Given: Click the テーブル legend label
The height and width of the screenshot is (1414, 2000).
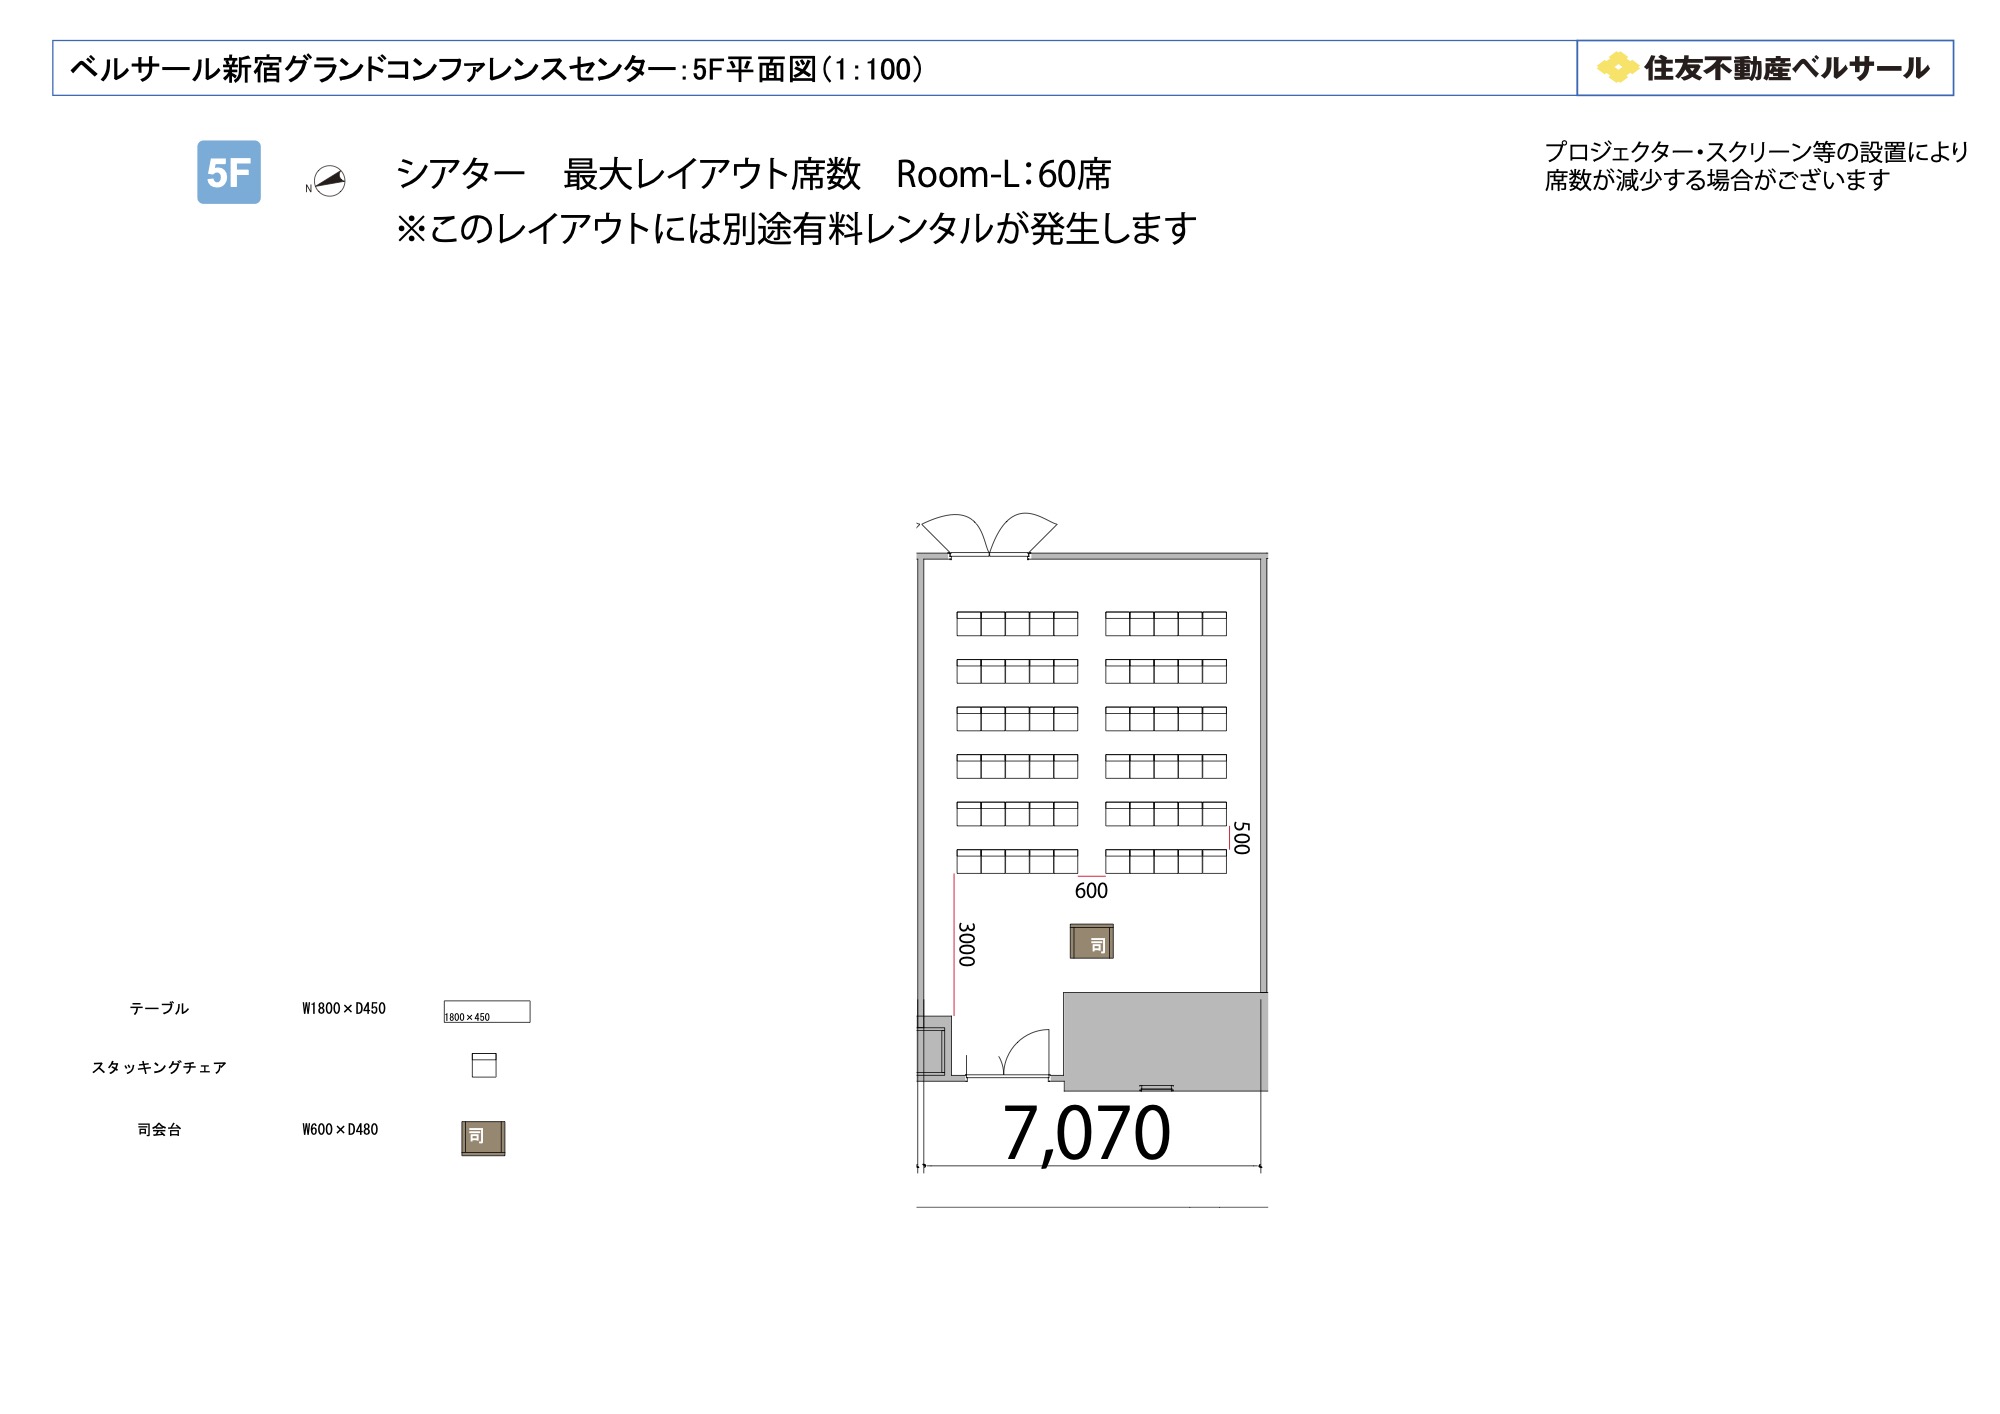Looking at the screenshot, I should 159,1008.
